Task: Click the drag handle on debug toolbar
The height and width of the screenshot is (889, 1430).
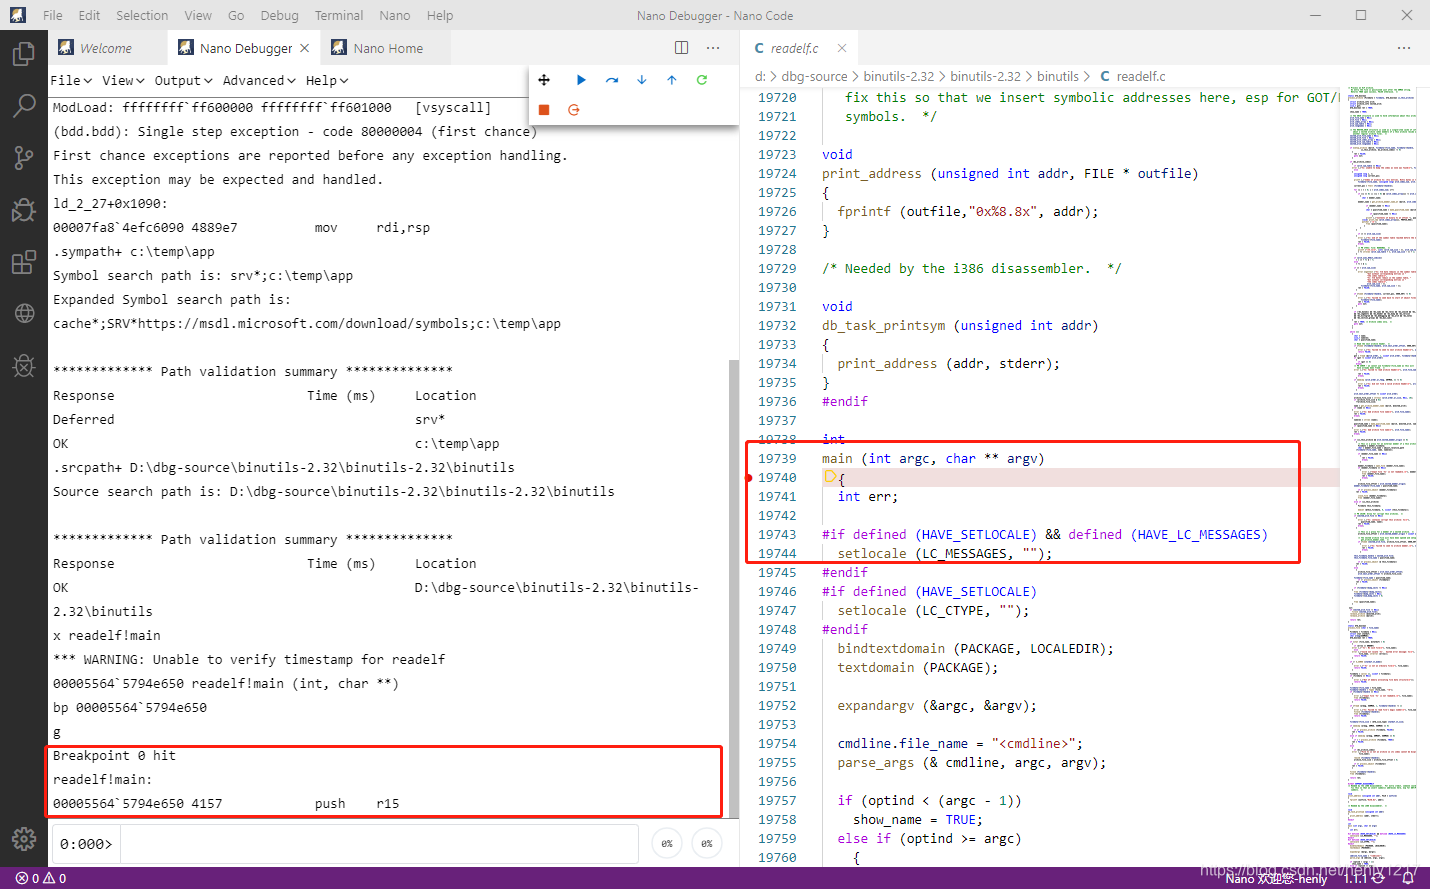Action: pos(544,80)
